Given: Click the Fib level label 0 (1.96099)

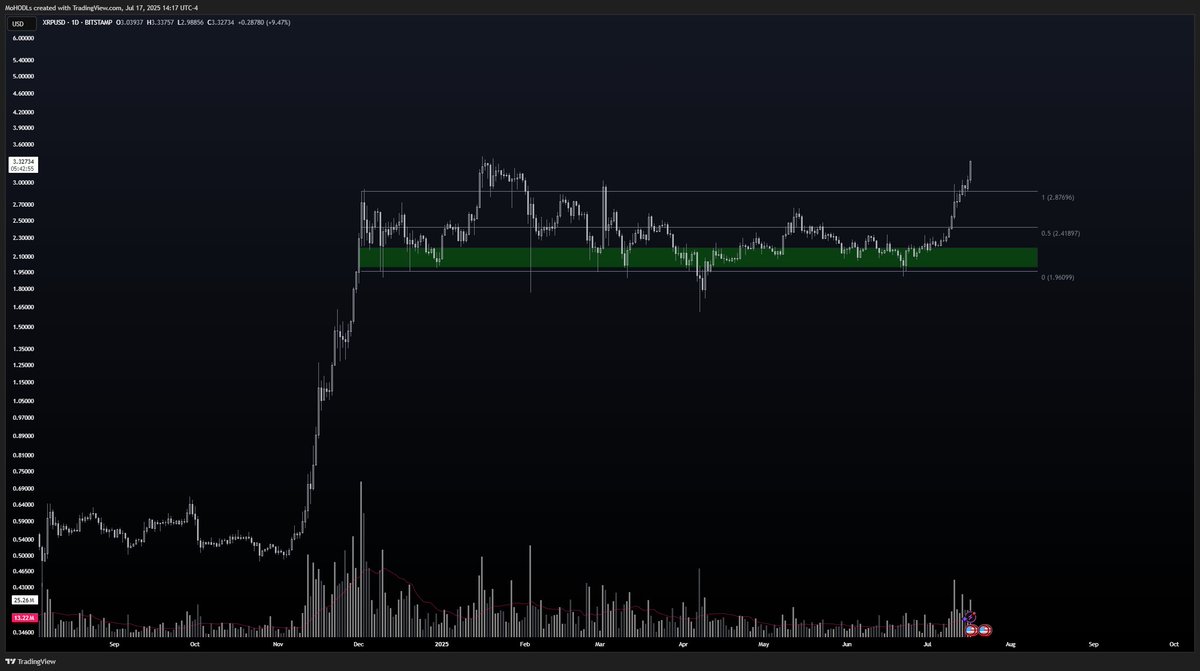Looking at the screenshot, I should (1058, 277).
